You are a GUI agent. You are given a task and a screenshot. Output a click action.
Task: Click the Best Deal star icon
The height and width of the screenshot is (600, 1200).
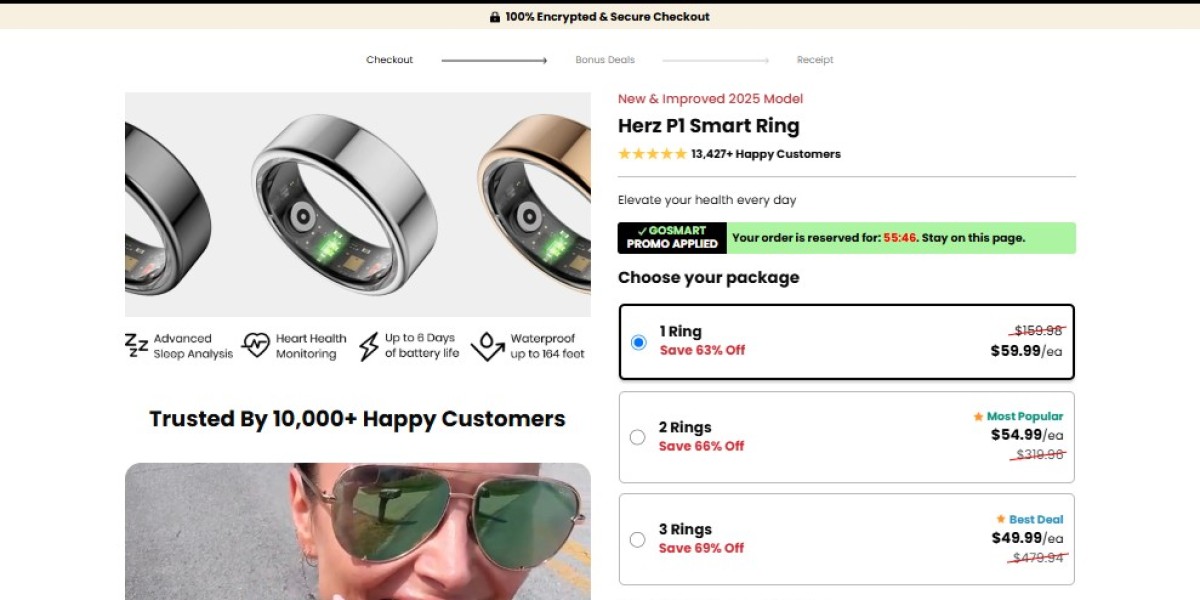pyautogui.click(x=999, y=519)
